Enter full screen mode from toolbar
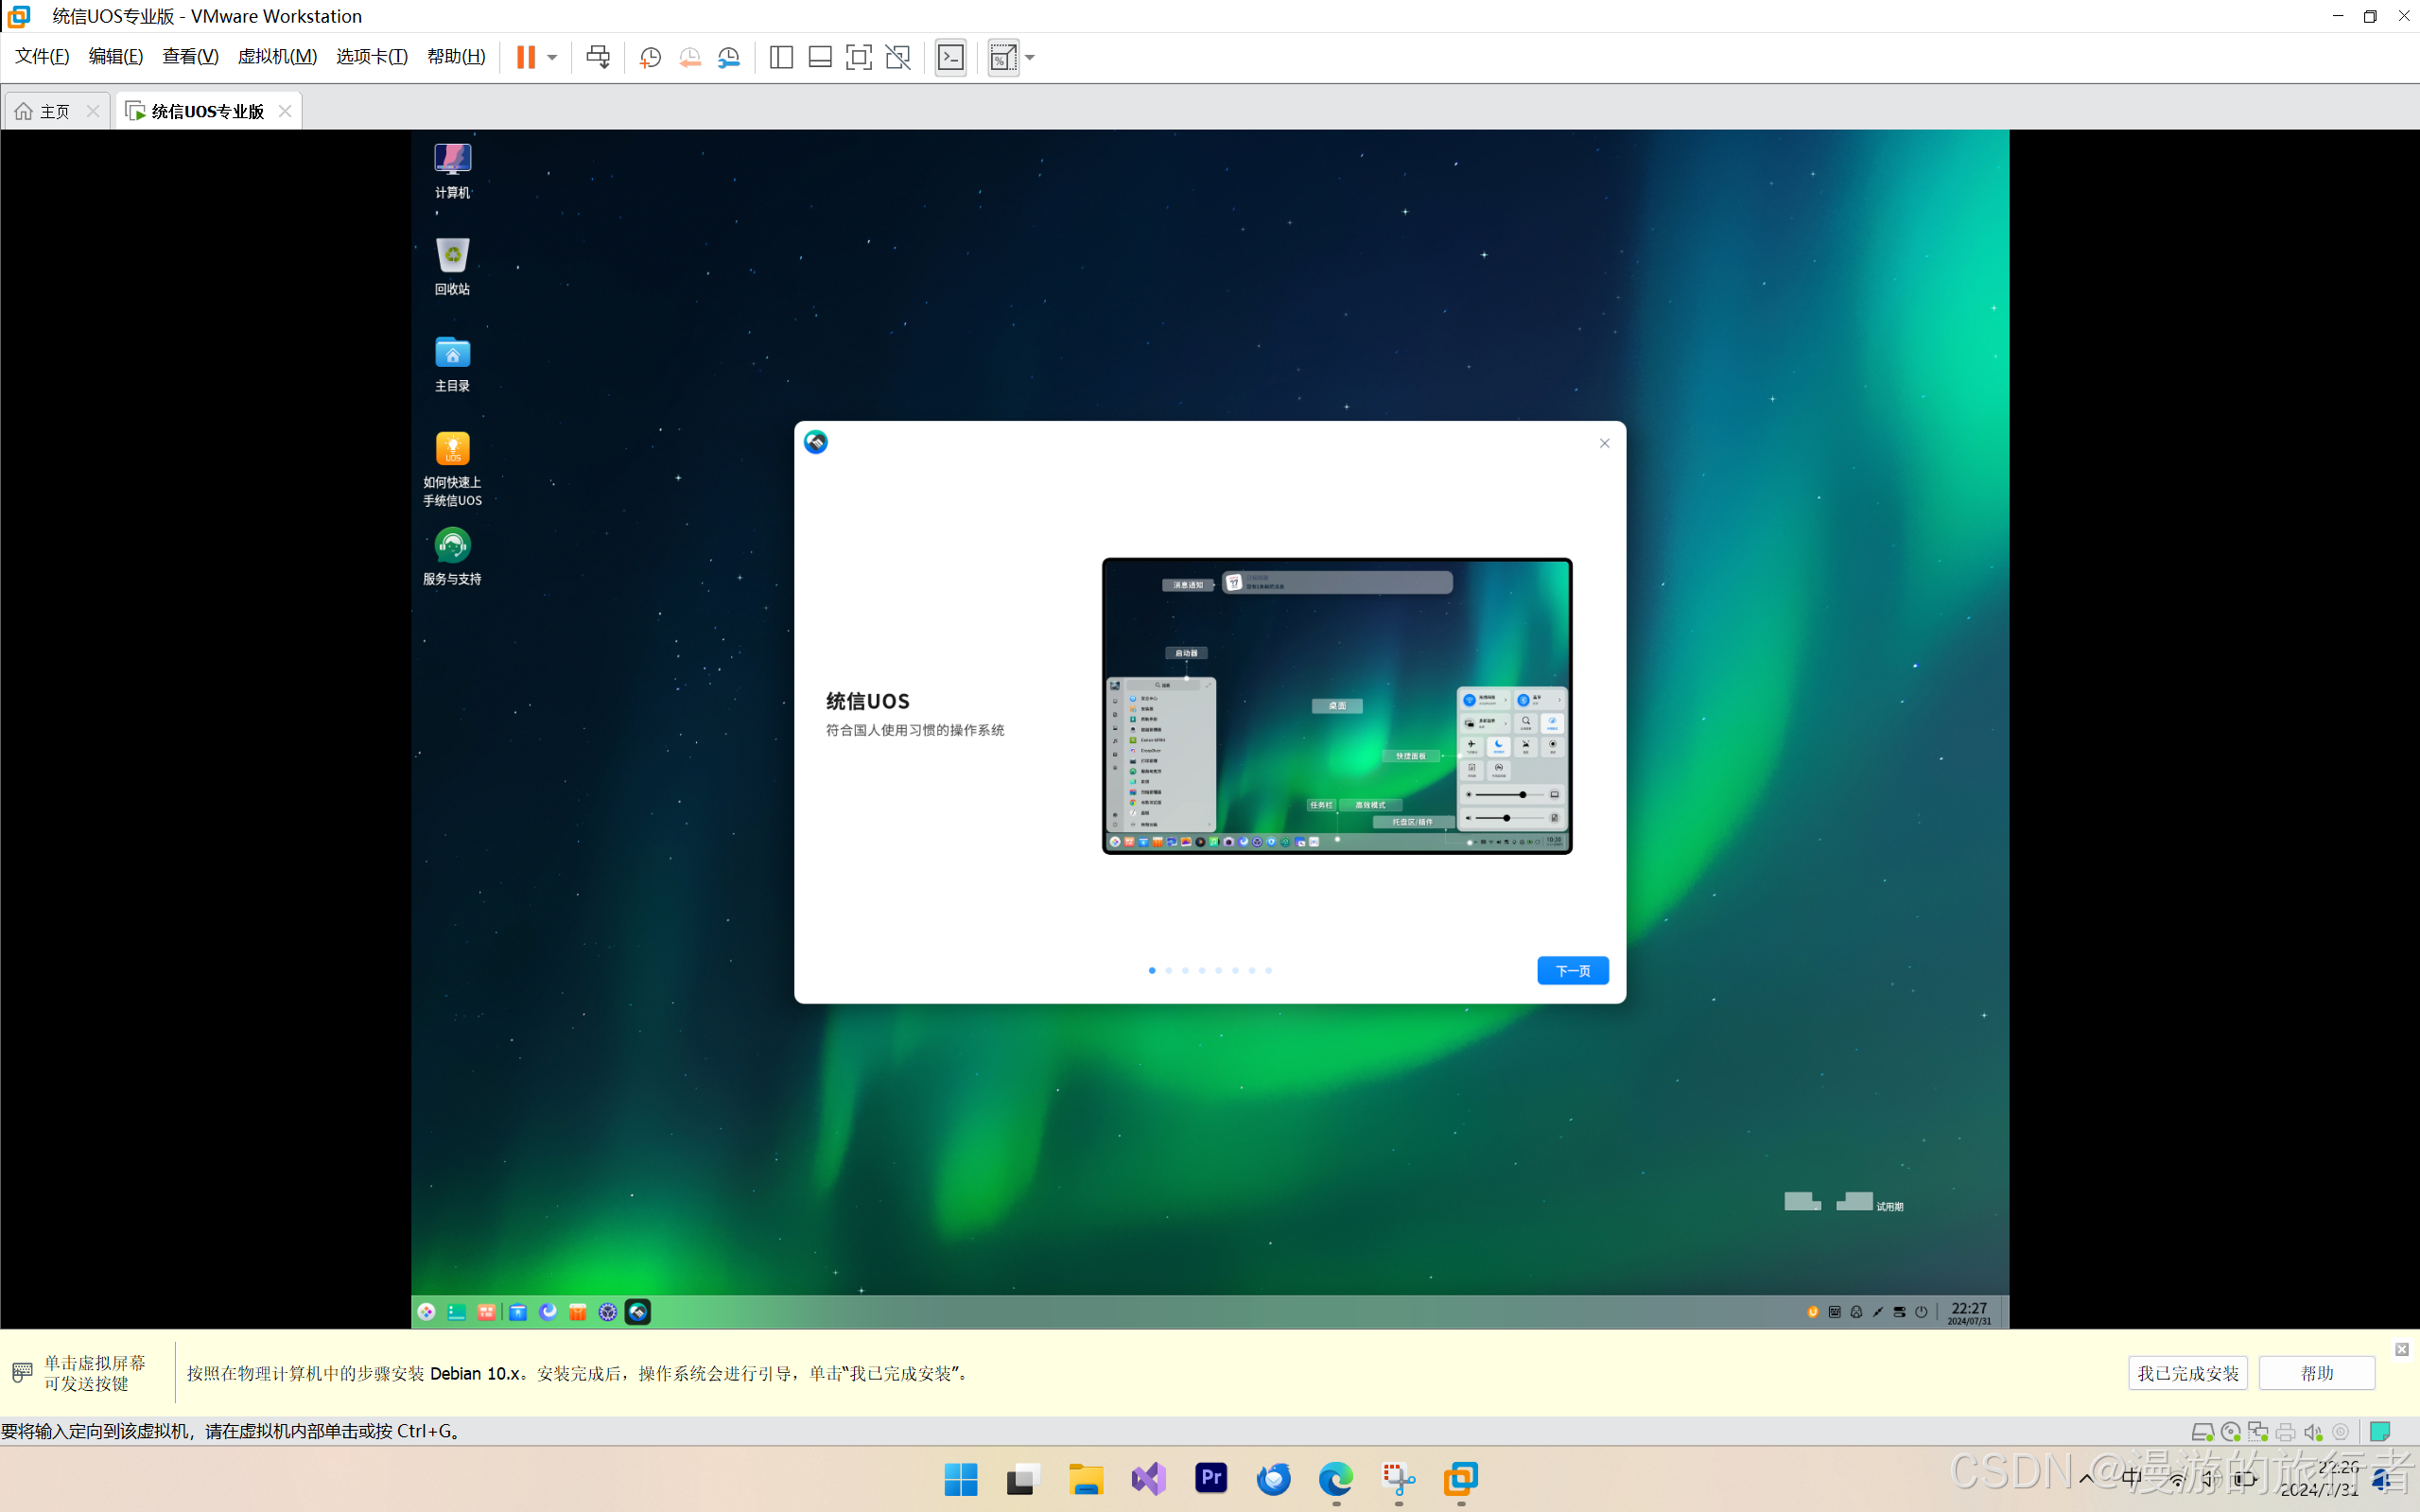Screen dimensions: 2420x1512 coord(859,58)
